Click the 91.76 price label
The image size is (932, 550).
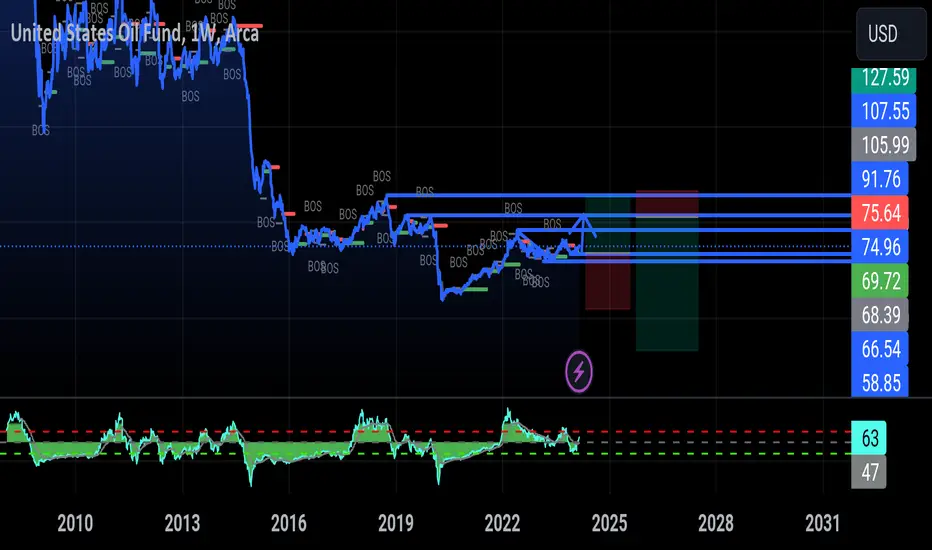click(880, 179)
